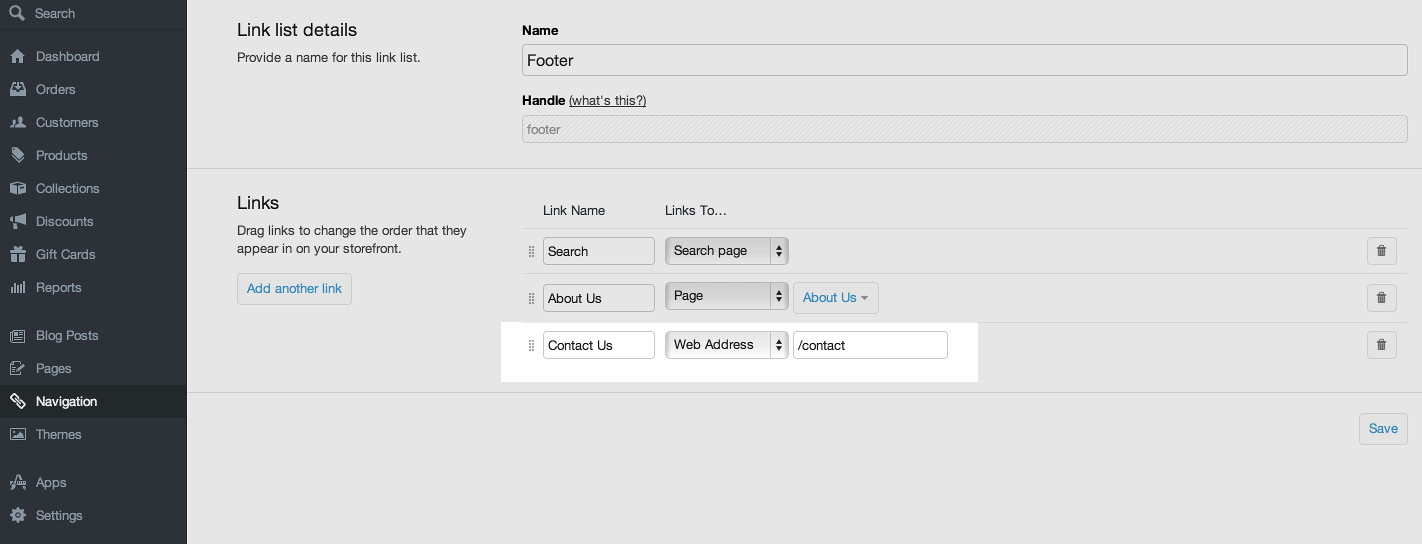Screen dimensions: 1422x544
Task: Expand the Web Address link type dropdown
Action: point(727,345)
